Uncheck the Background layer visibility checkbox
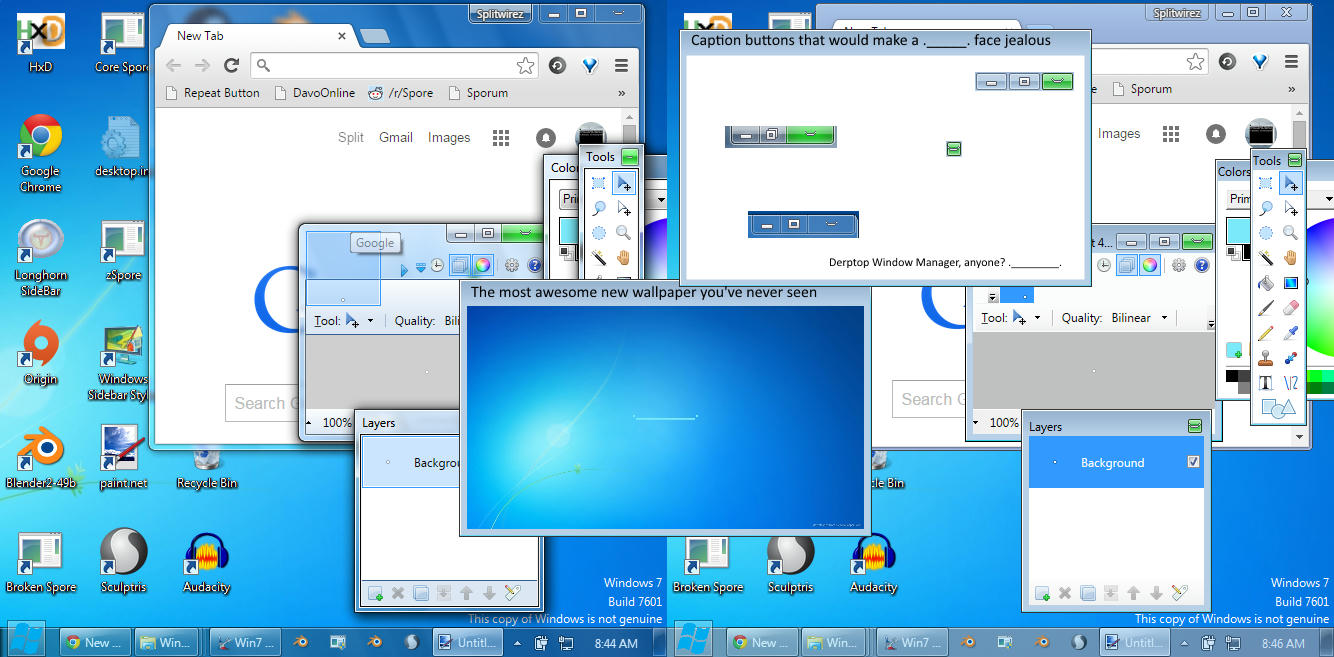This screenshot has height=657, width=1334. 1193,462
